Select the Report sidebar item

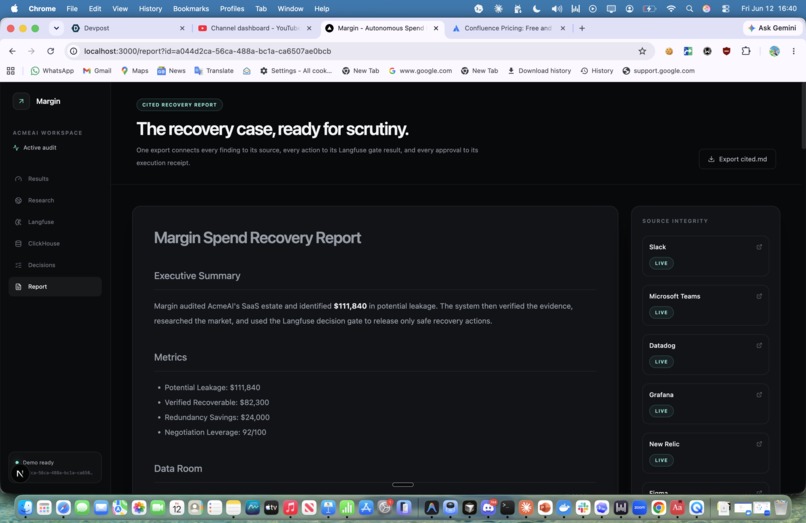[x=55, y=287]
